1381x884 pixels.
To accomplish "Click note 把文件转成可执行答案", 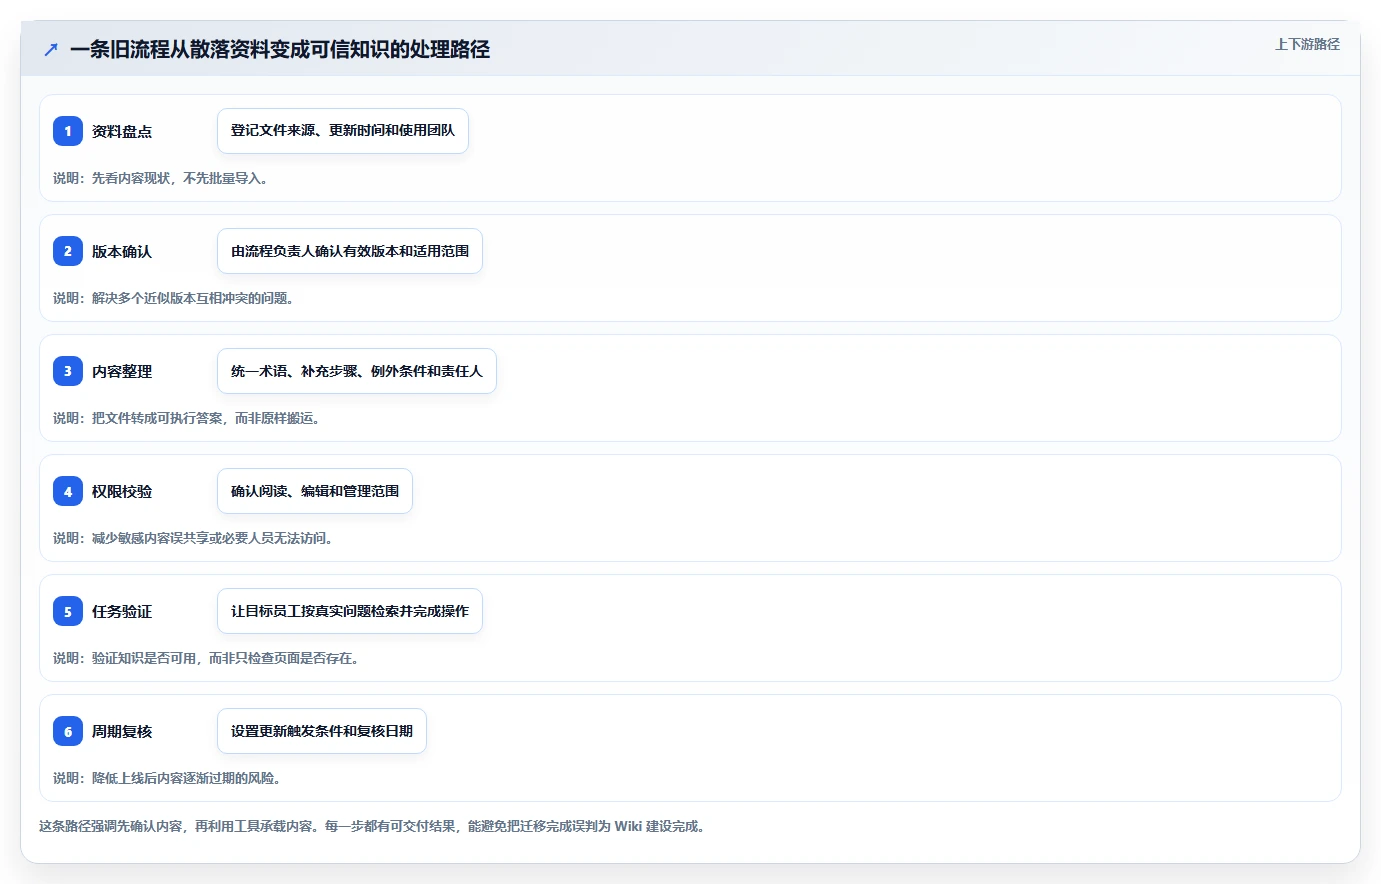I will [x=187, y=418].
